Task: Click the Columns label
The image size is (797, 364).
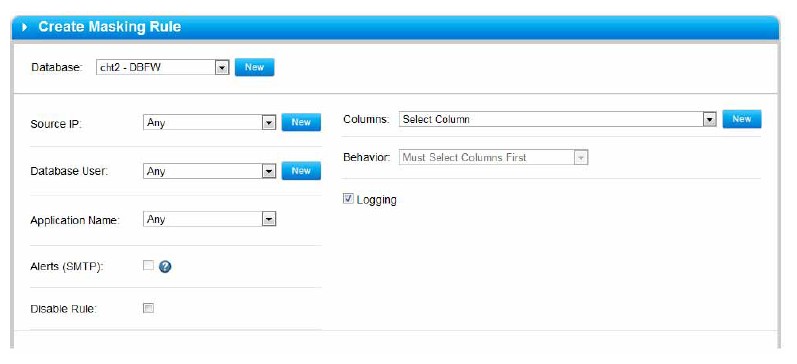Action: (366, 119)
